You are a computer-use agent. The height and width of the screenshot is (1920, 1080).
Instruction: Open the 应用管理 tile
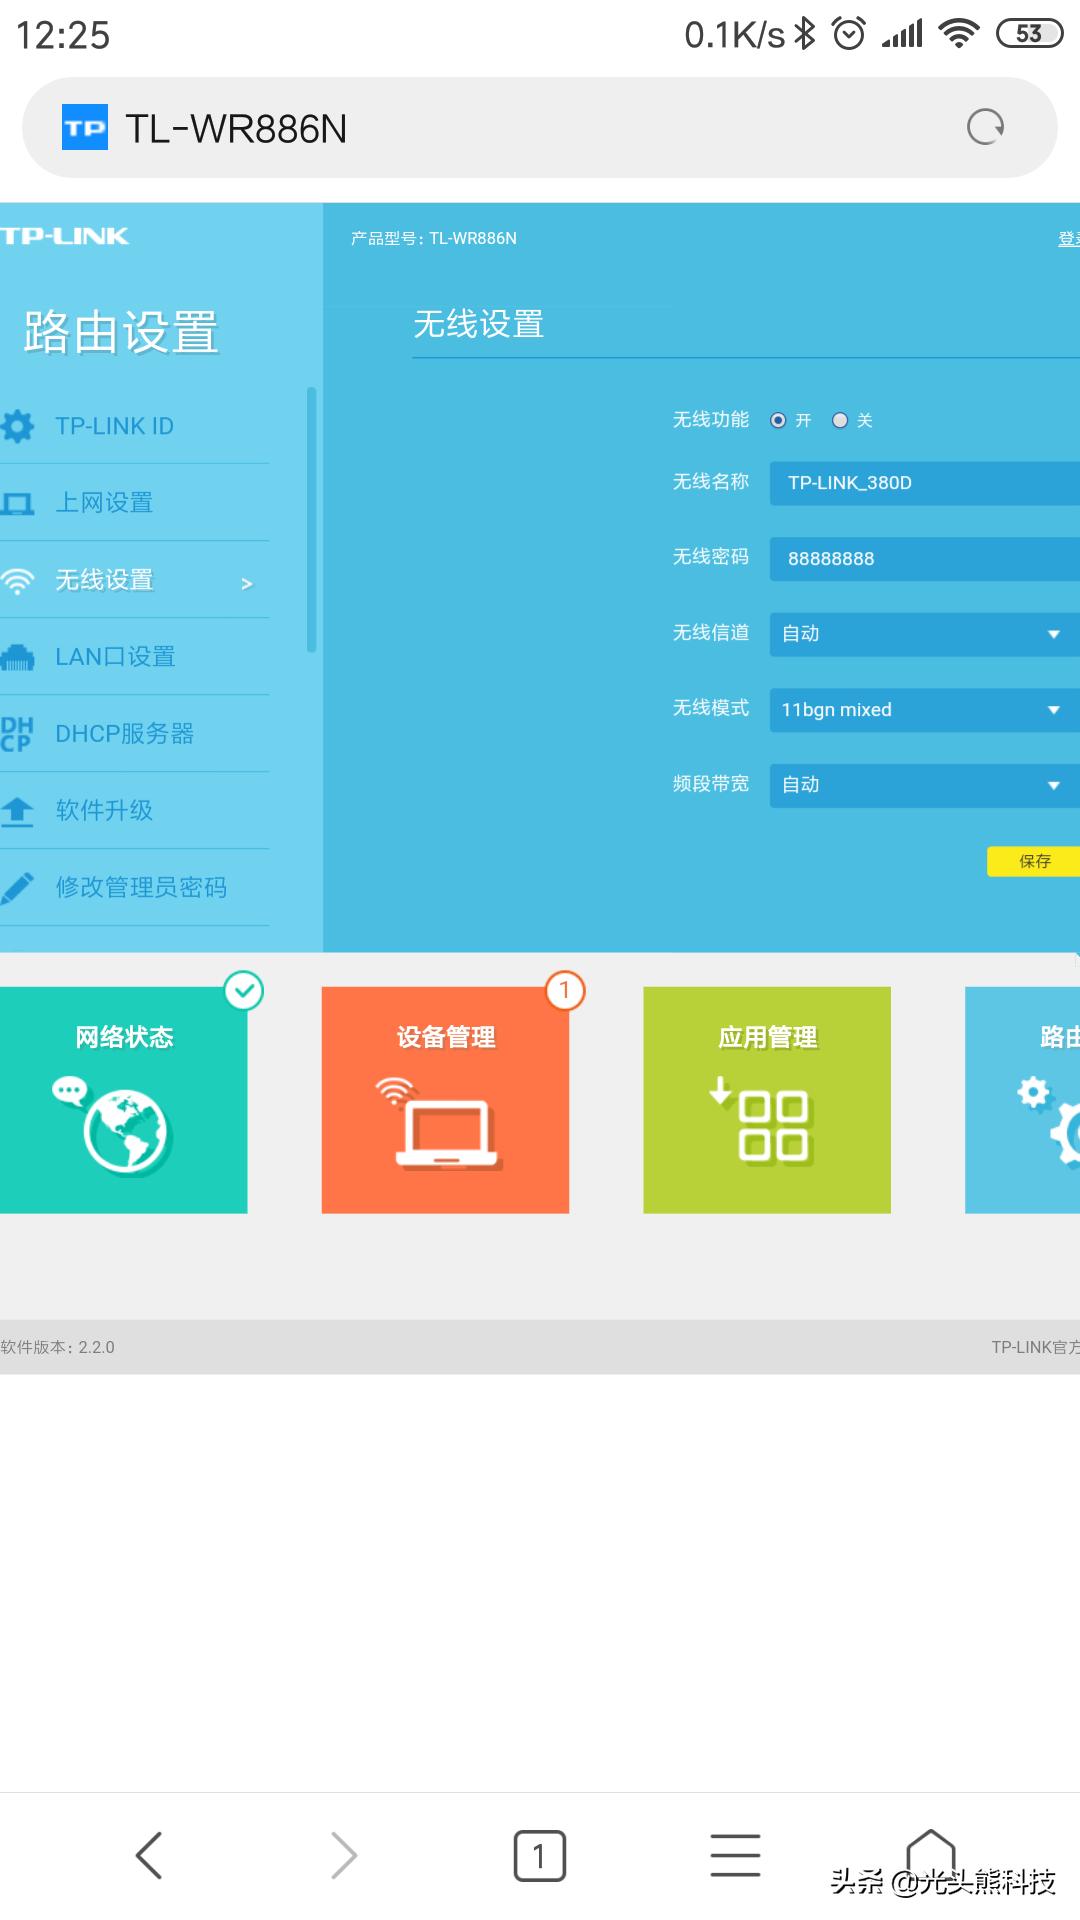pyautogui.click(x=767, y=1100)
